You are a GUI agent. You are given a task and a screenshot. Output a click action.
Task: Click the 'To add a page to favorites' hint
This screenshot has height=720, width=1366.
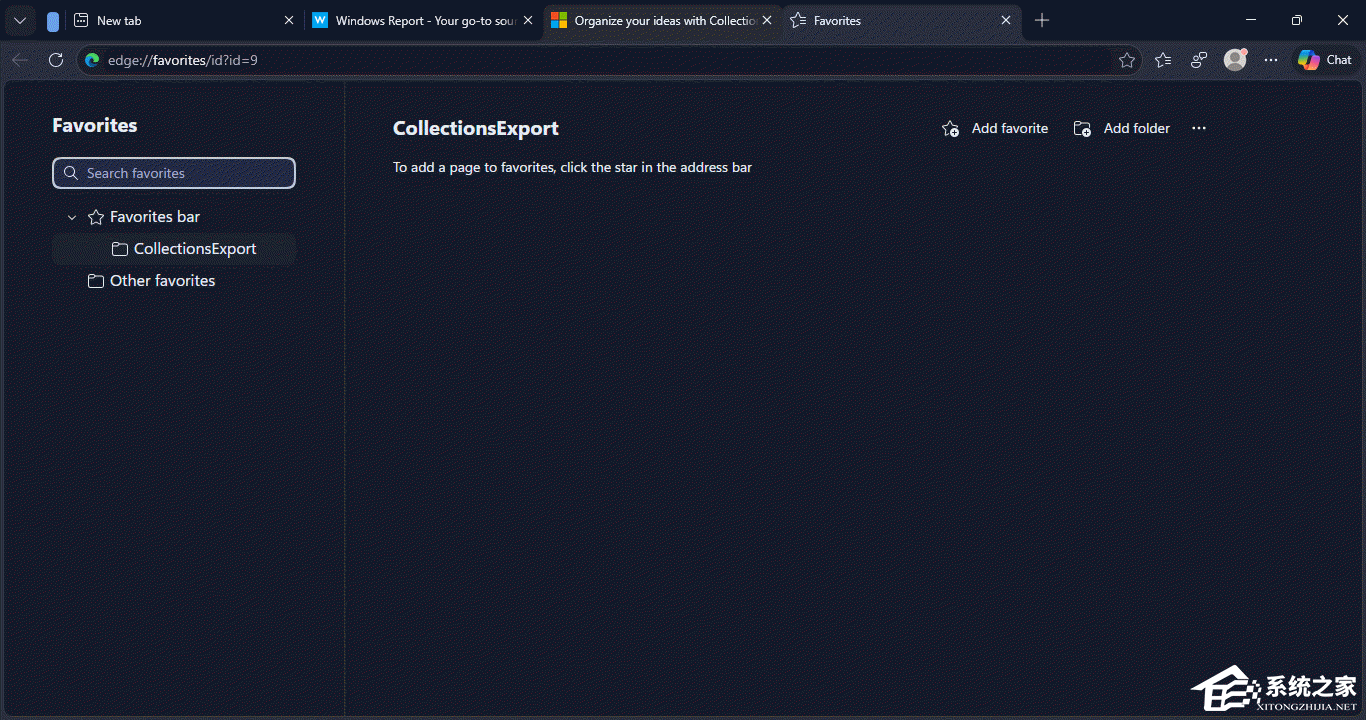[572, 167]
